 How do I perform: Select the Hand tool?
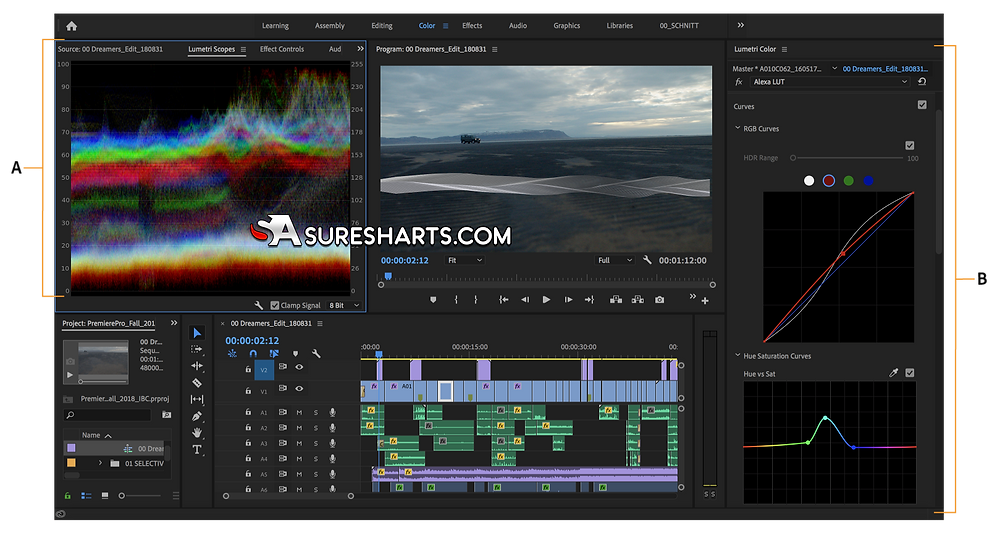pyautogui.click(x=197, y=433)
